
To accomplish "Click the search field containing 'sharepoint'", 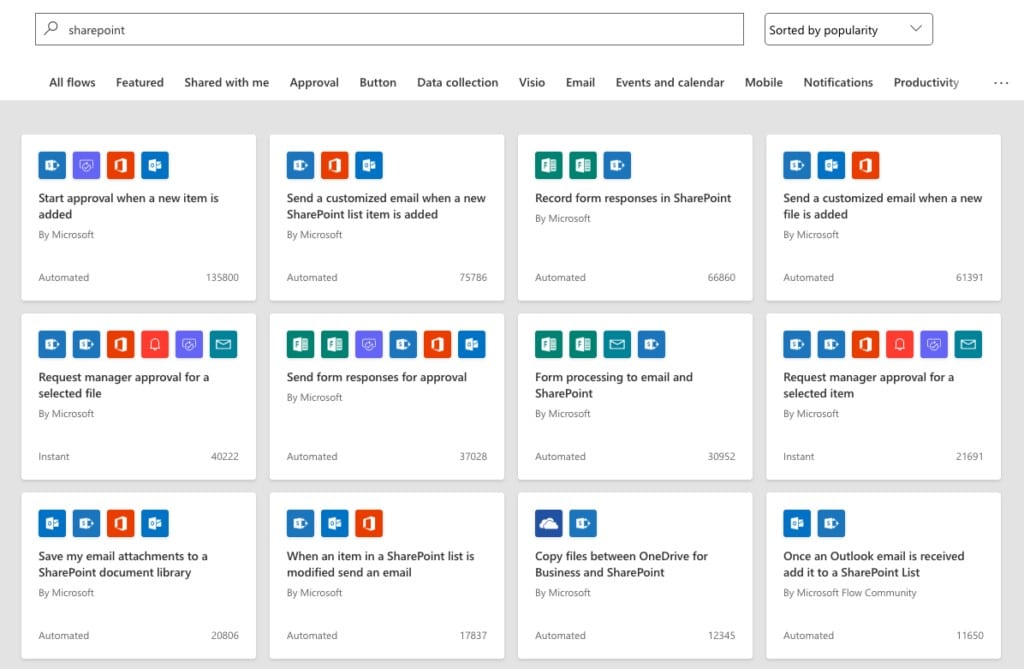I will (x=400, y=30).
